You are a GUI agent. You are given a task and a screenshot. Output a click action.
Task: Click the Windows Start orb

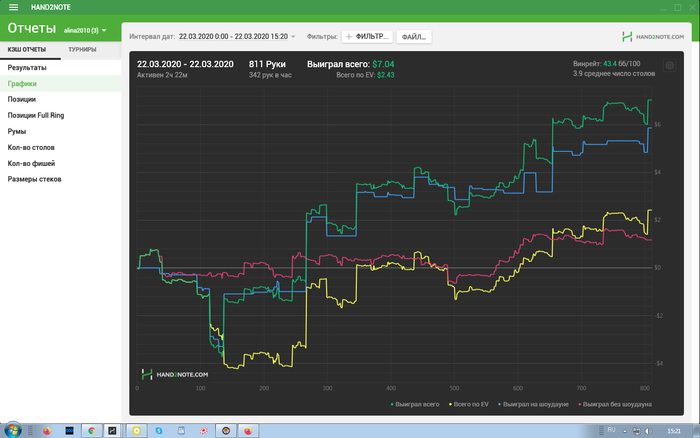12,430
